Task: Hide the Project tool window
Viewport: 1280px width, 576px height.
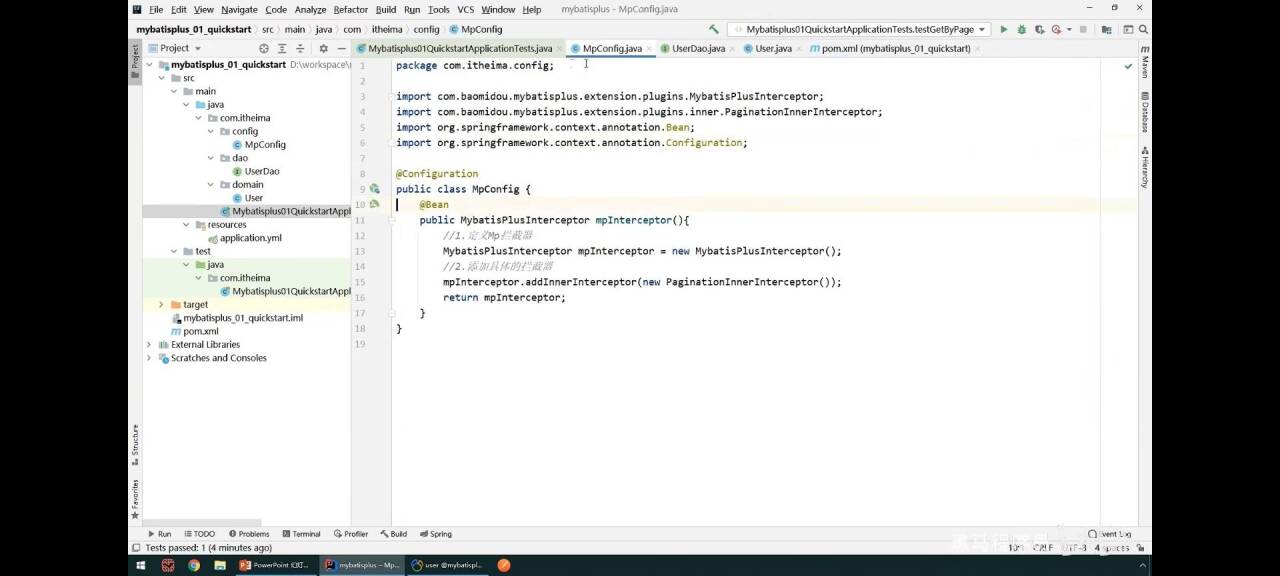Action: [341, 48]
